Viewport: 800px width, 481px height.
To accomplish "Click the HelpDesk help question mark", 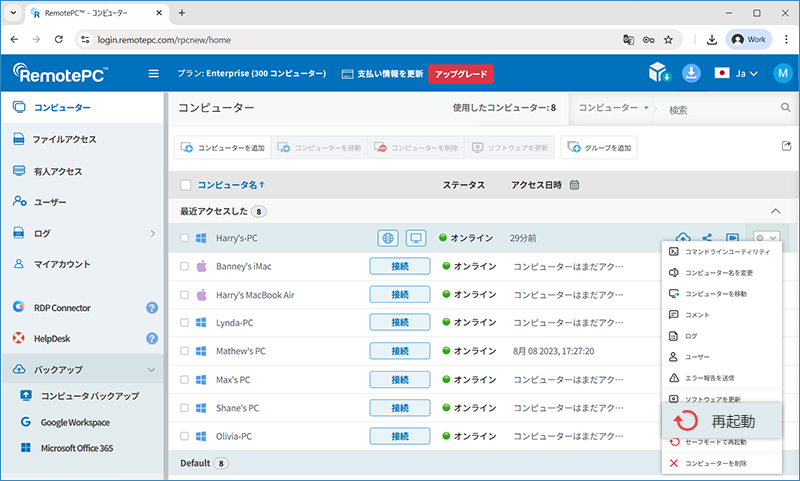I will [x=152, y=338].
